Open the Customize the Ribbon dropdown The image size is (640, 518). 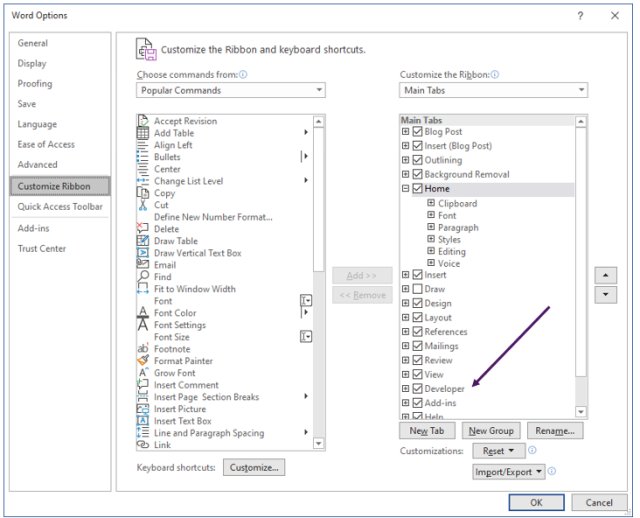point(493,90)
